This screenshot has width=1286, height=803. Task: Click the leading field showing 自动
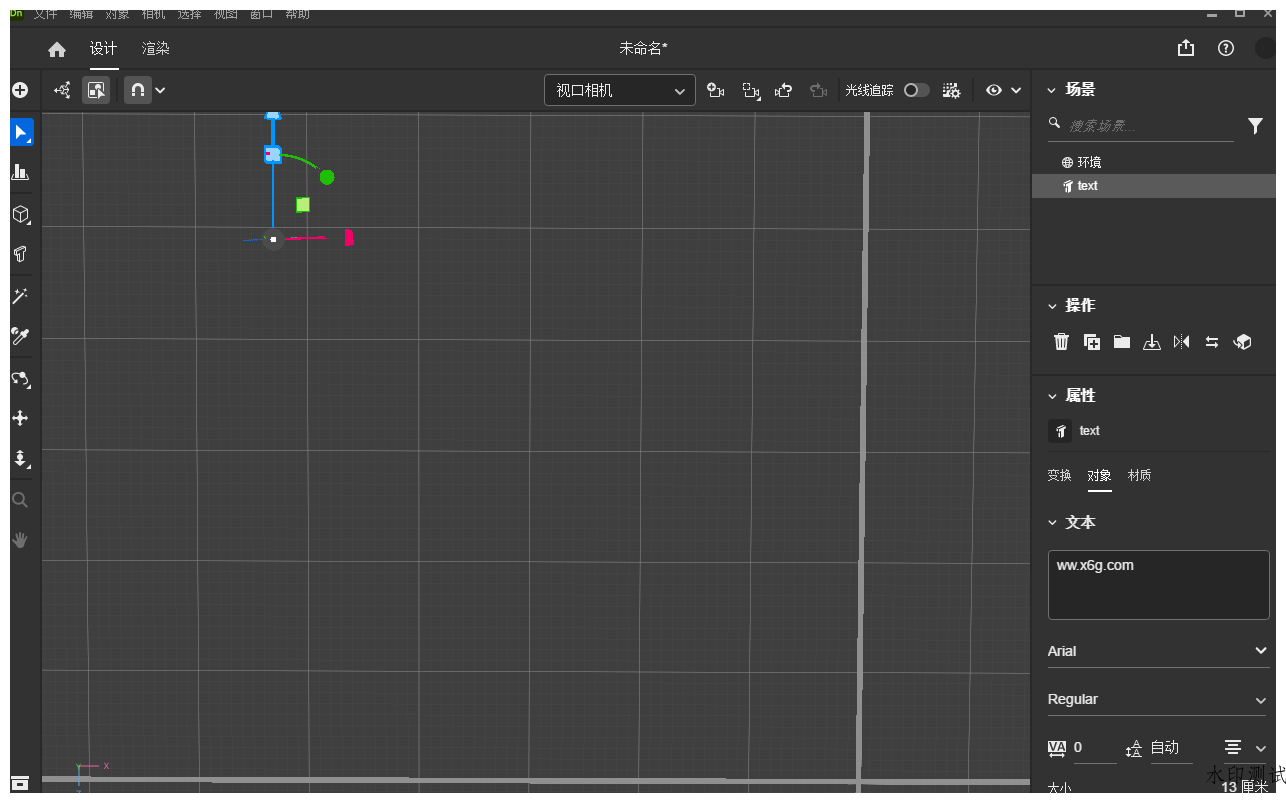click(x=1171, y=748)
